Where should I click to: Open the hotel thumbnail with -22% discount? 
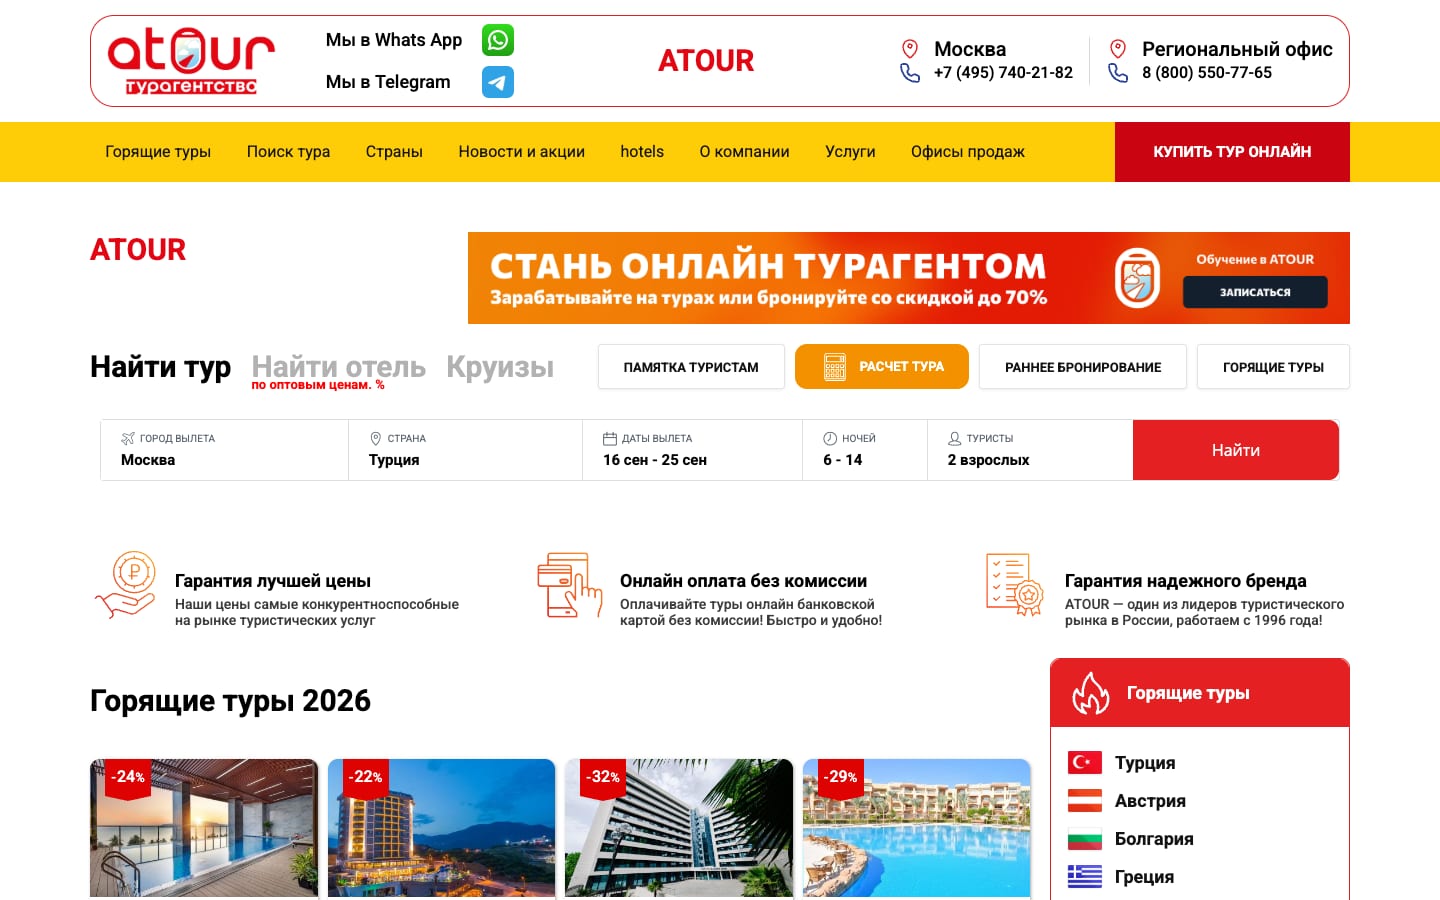tap(441, 828)
